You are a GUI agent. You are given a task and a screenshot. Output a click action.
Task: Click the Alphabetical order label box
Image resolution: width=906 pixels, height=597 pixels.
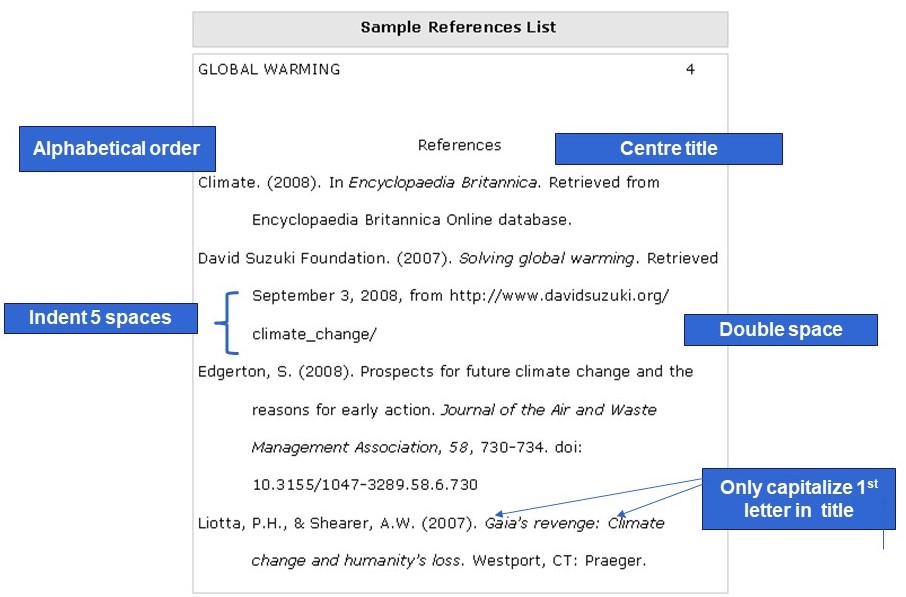coord(117,149)
